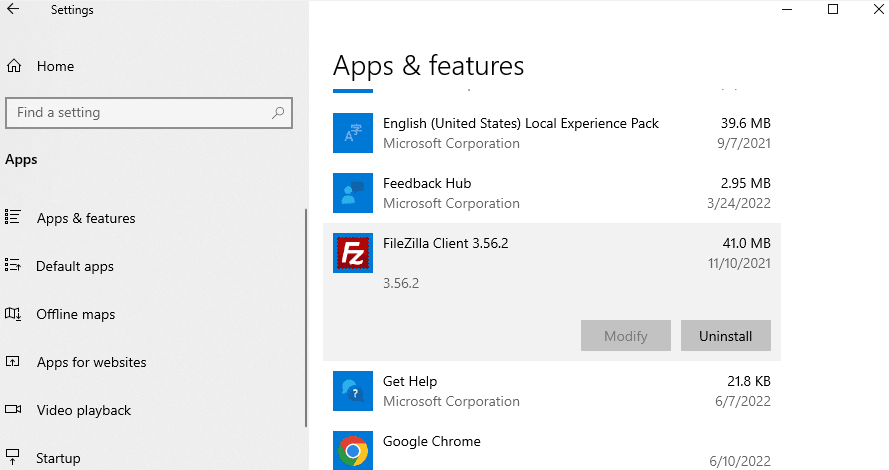This screenshot has height=470, width=889.
Task: Click the English Local Experience Pack icon
Action: tap(352, 133)
